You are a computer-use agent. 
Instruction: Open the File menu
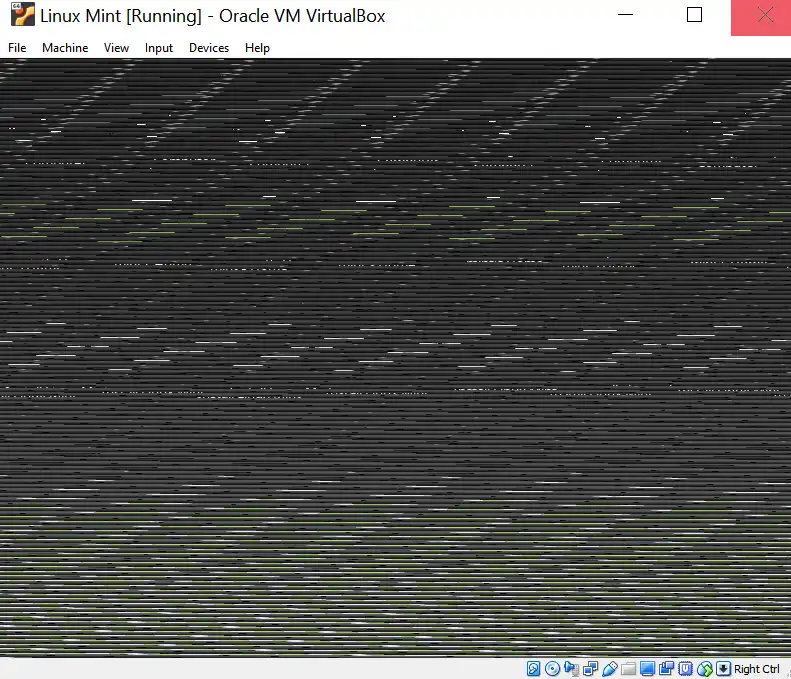[x=17, y=48]
